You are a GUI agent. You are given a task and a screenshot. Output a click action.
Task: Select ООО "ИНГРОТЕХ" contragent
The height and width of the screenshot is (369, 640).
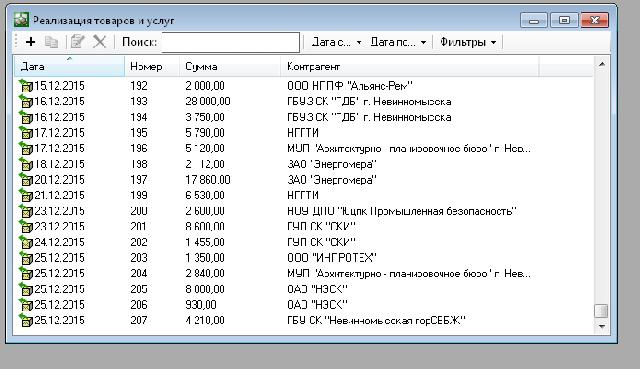point(331,258)
